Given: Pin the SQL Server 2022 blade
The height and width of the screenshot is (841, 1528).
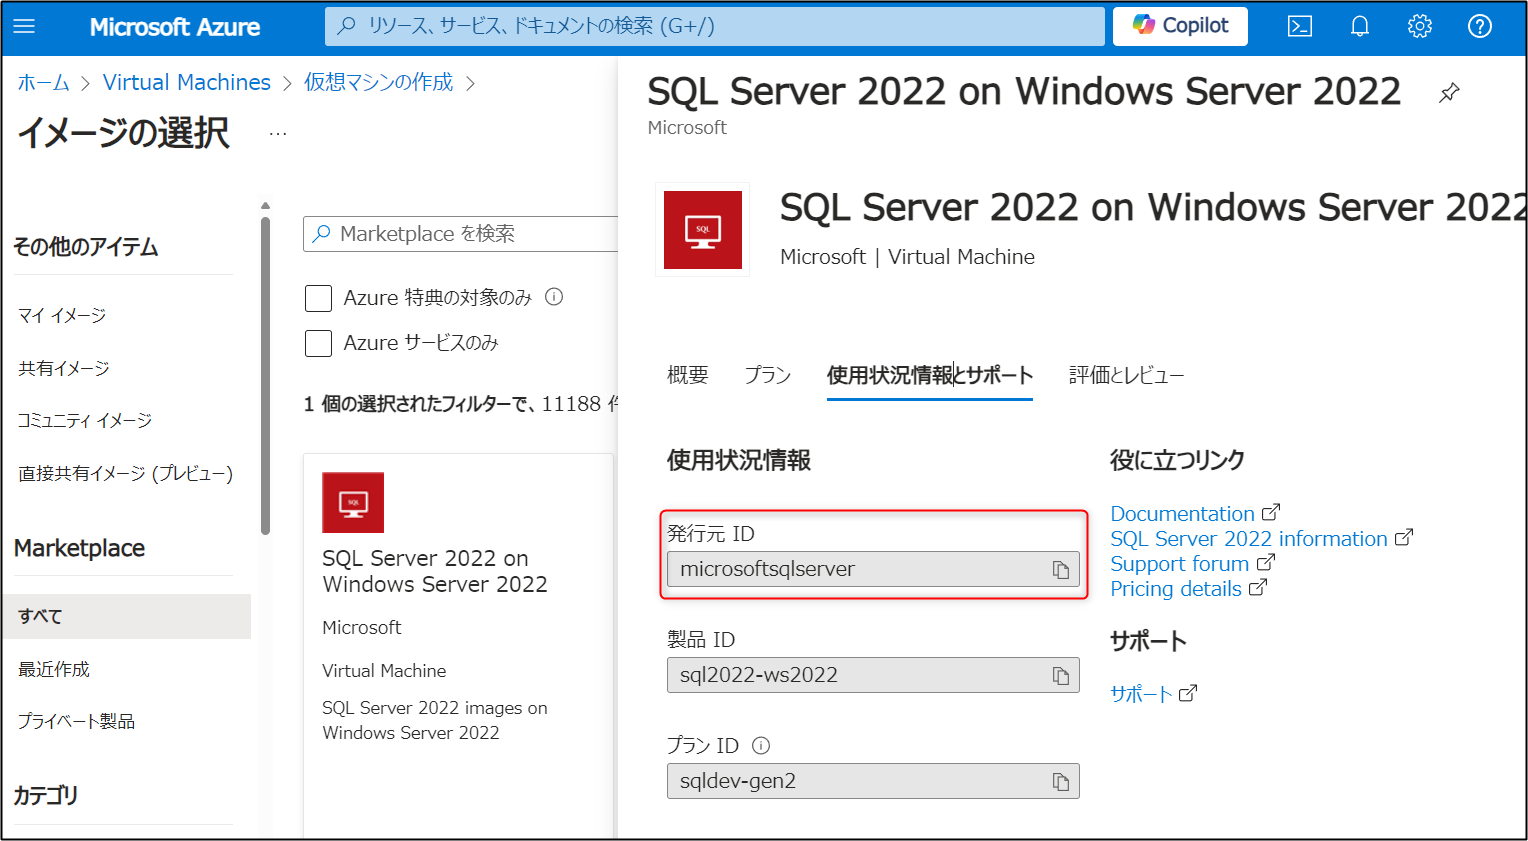Looking at the screenshot, I should click(1449, 93).
